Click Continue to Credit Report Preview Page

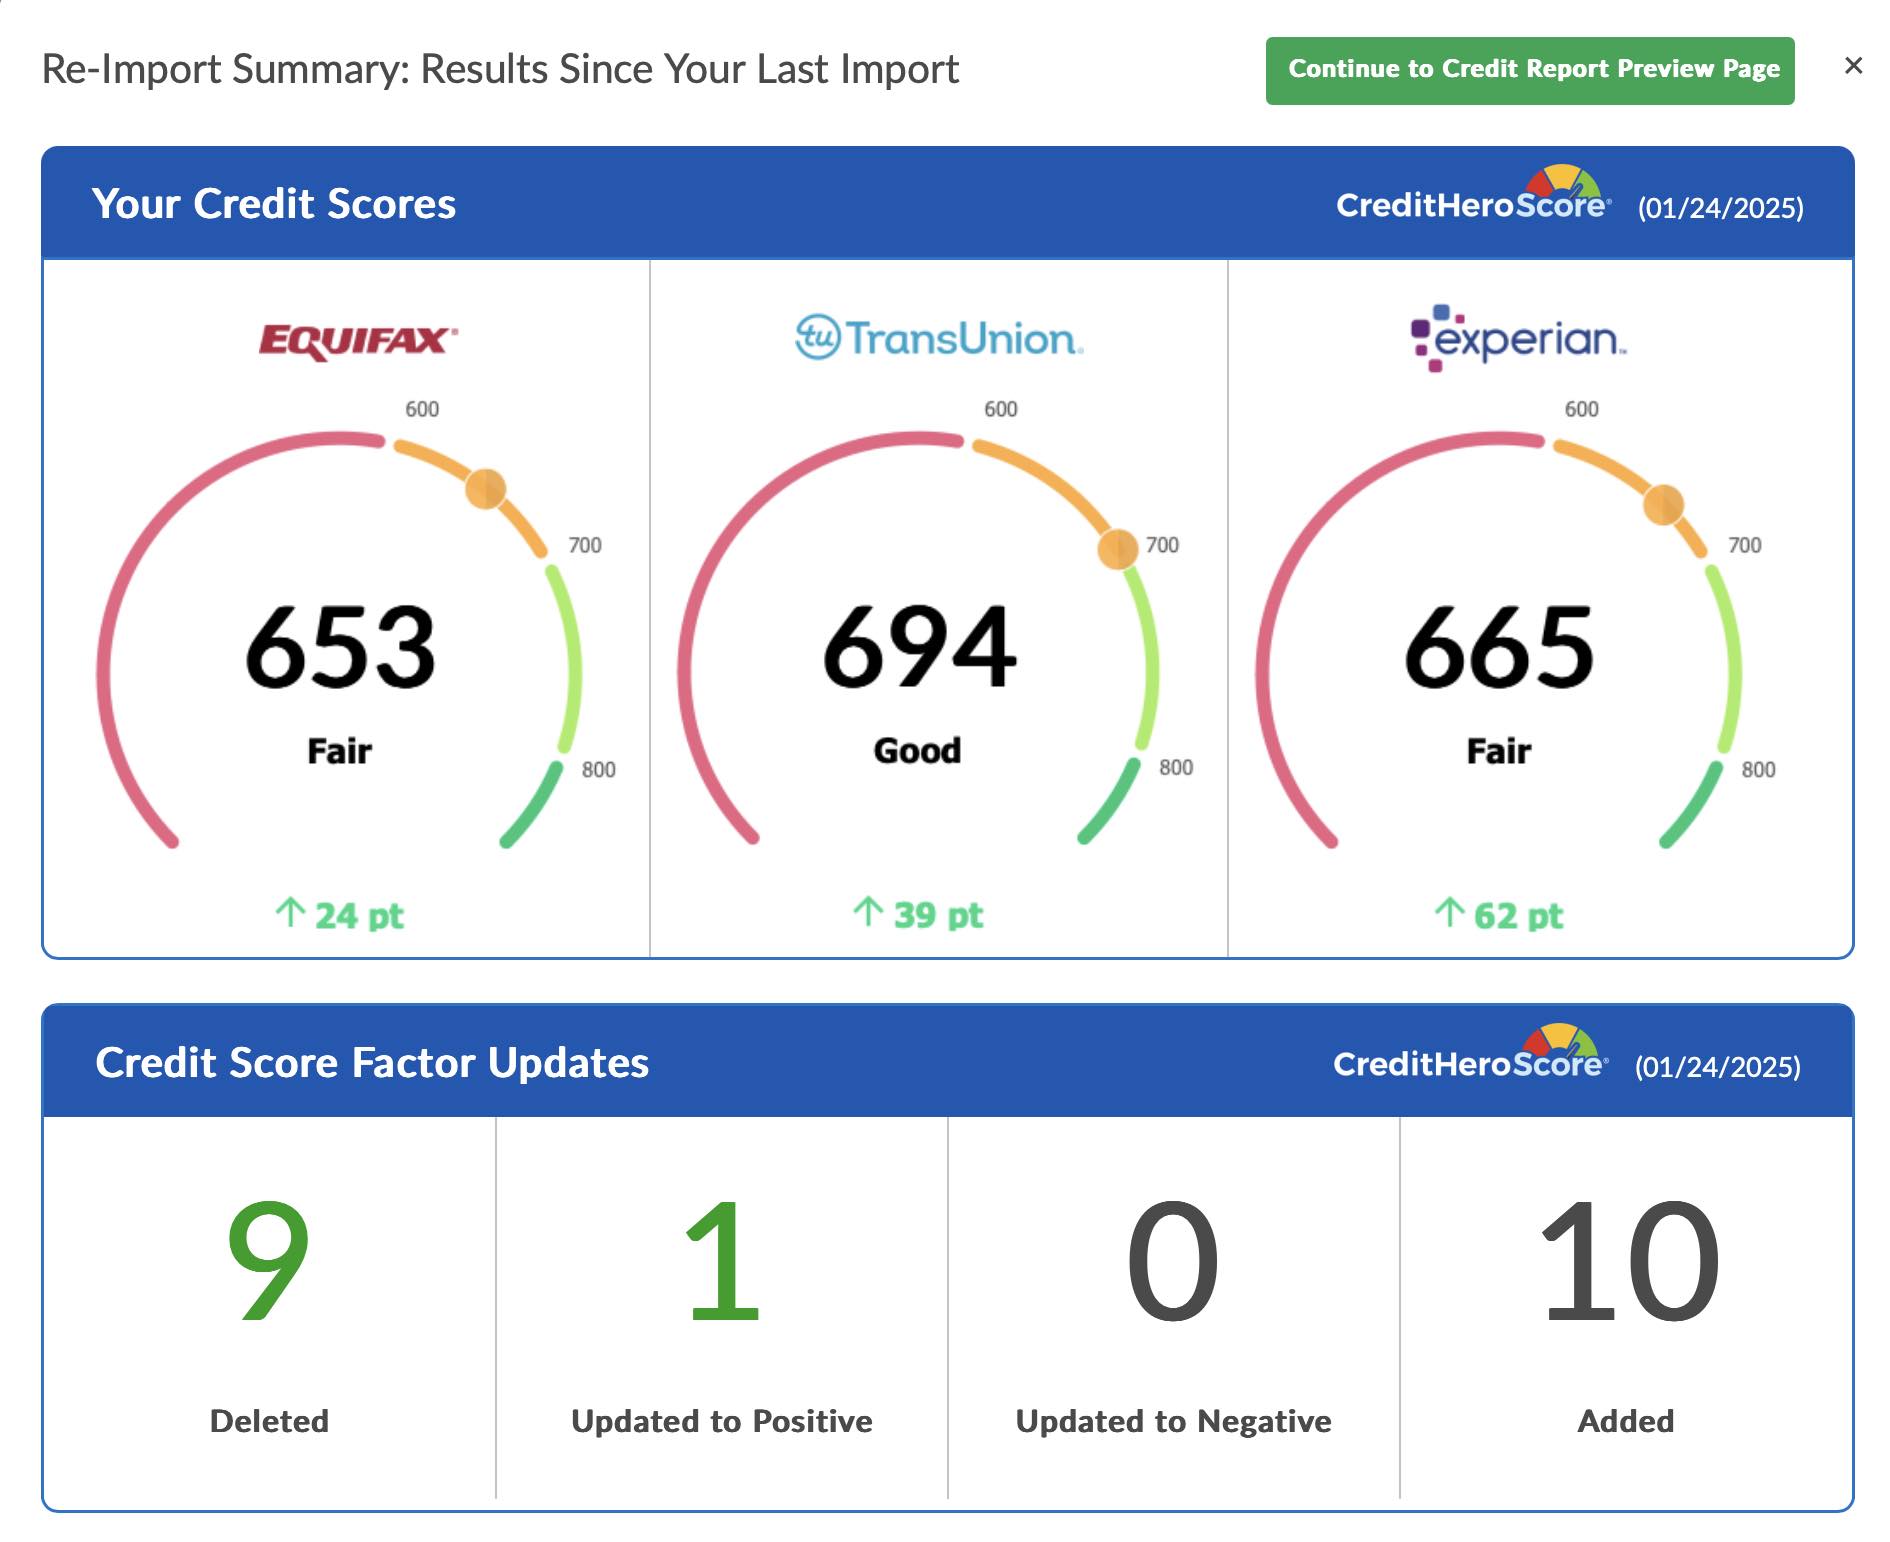coord(1529,70)
